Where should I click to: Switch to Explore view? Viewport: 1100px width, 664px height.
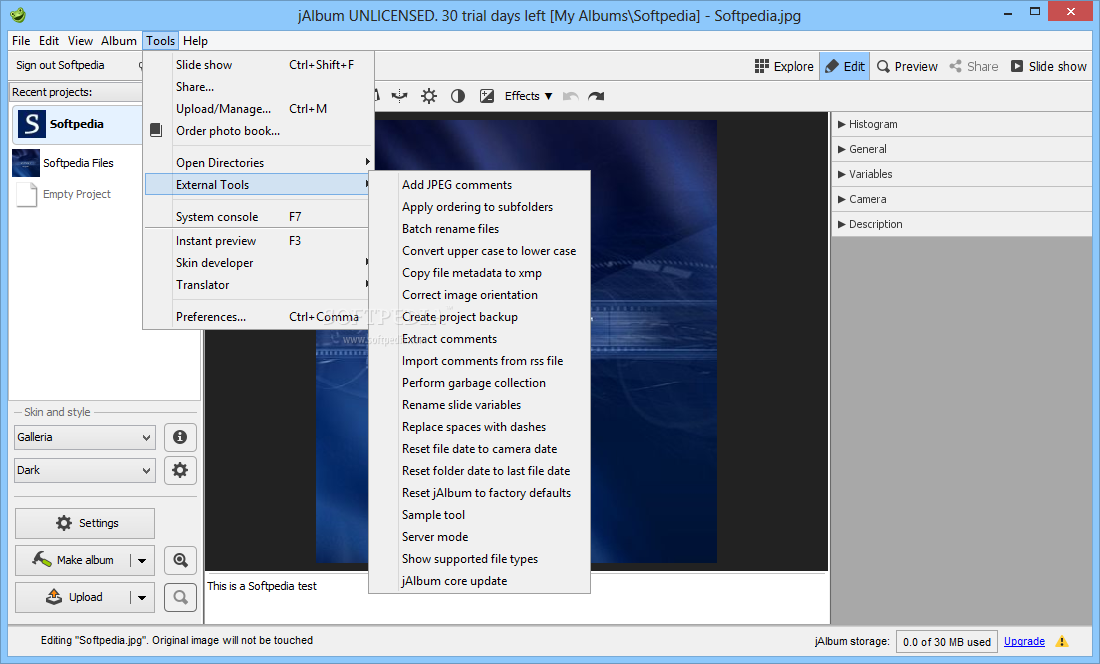784,67
